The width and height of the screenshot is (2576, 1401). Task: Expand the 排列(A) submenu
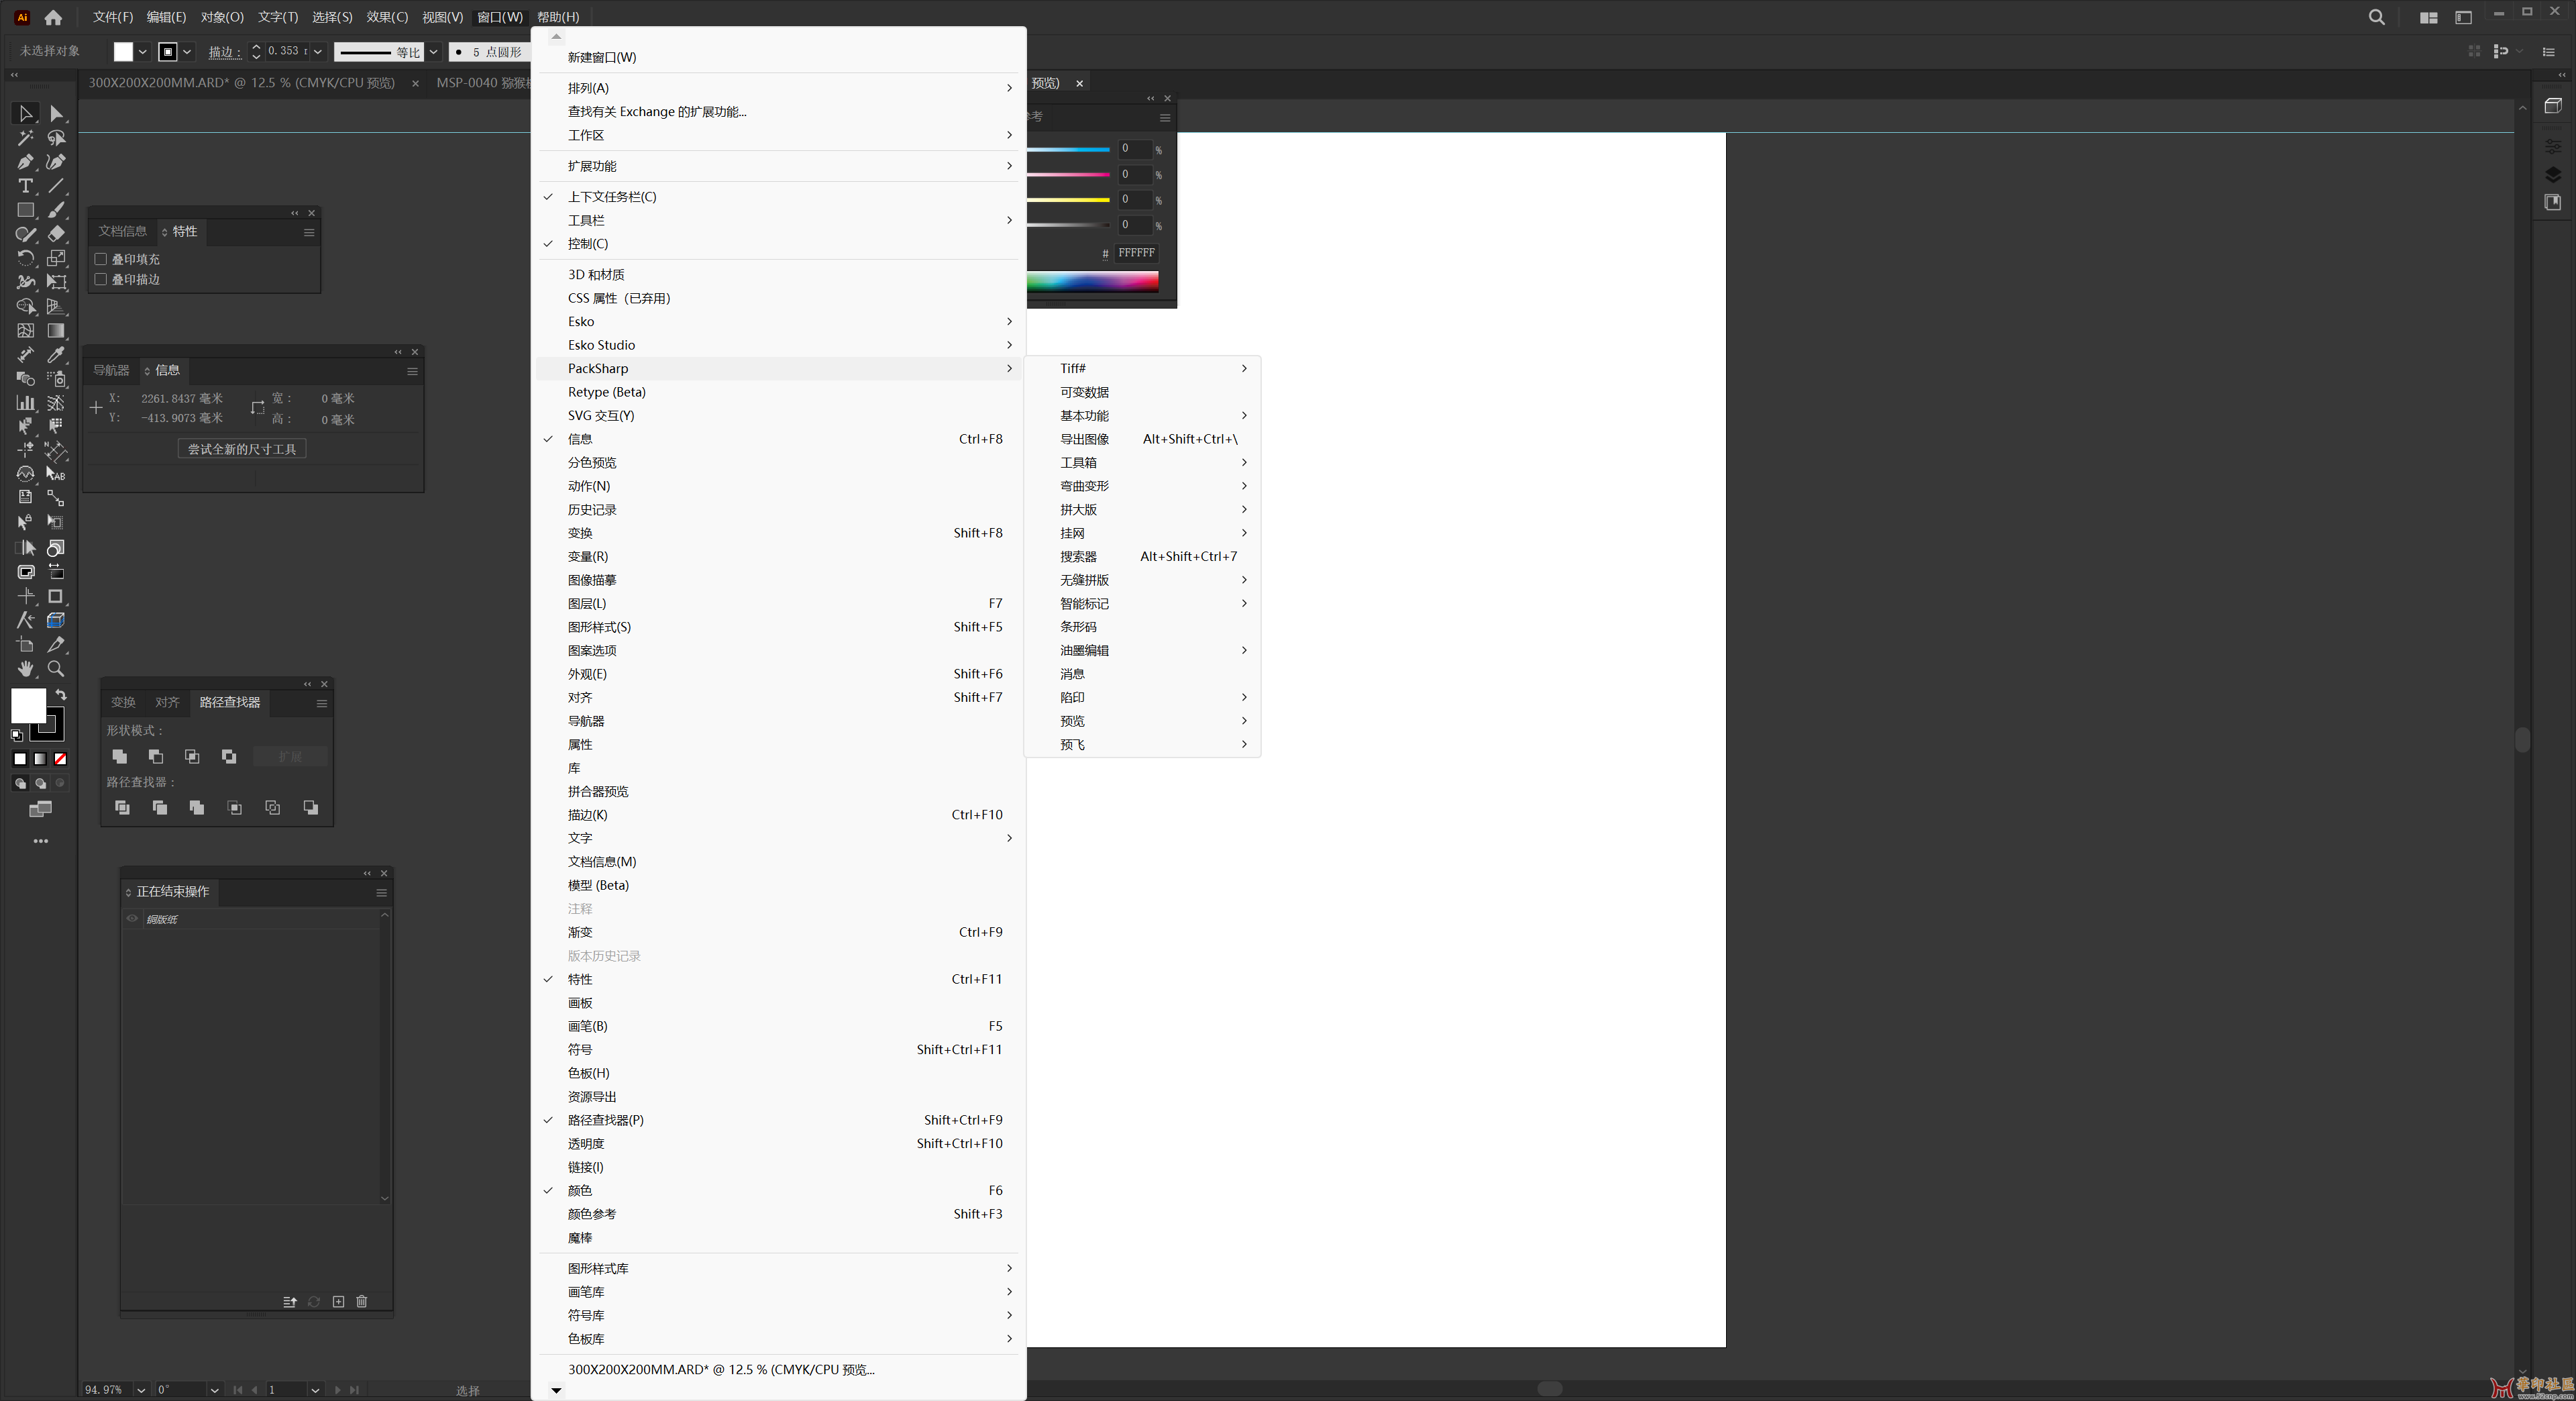778,88
